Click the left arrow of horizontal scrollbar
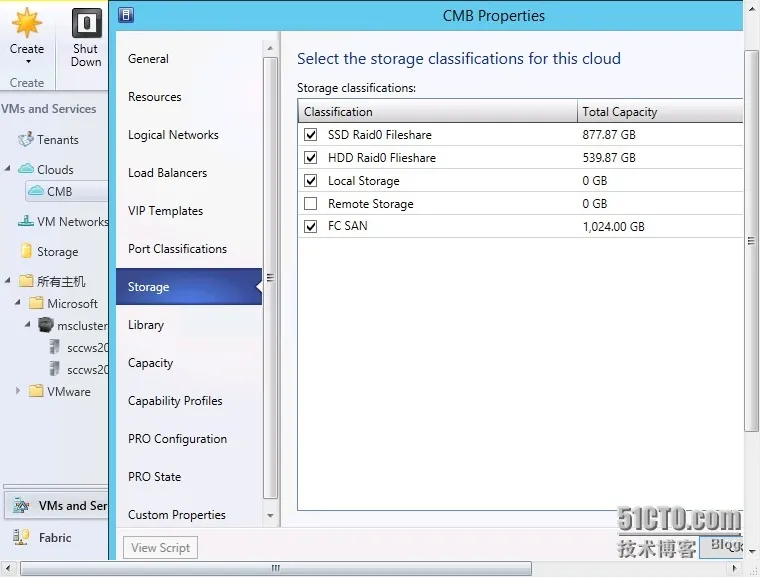 click(8, 568)
